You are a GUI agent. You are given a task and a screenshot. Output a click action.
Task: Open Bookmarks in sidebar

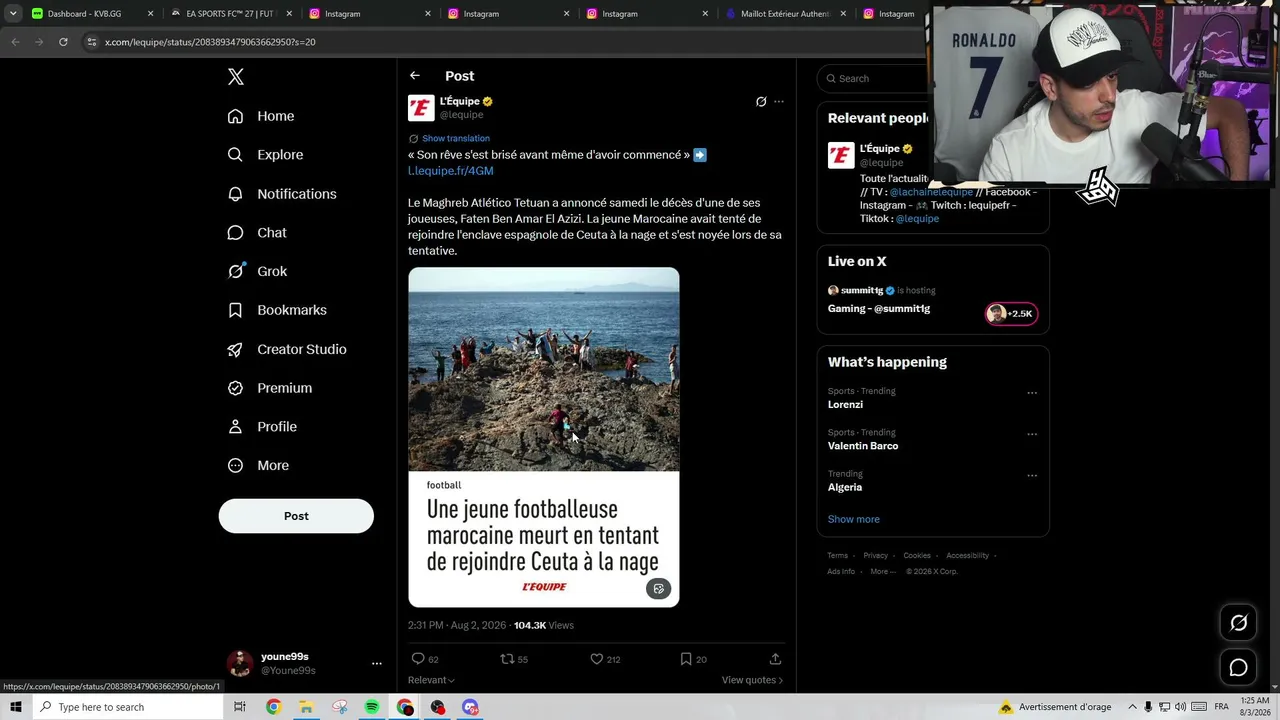[x=277, y=310]
